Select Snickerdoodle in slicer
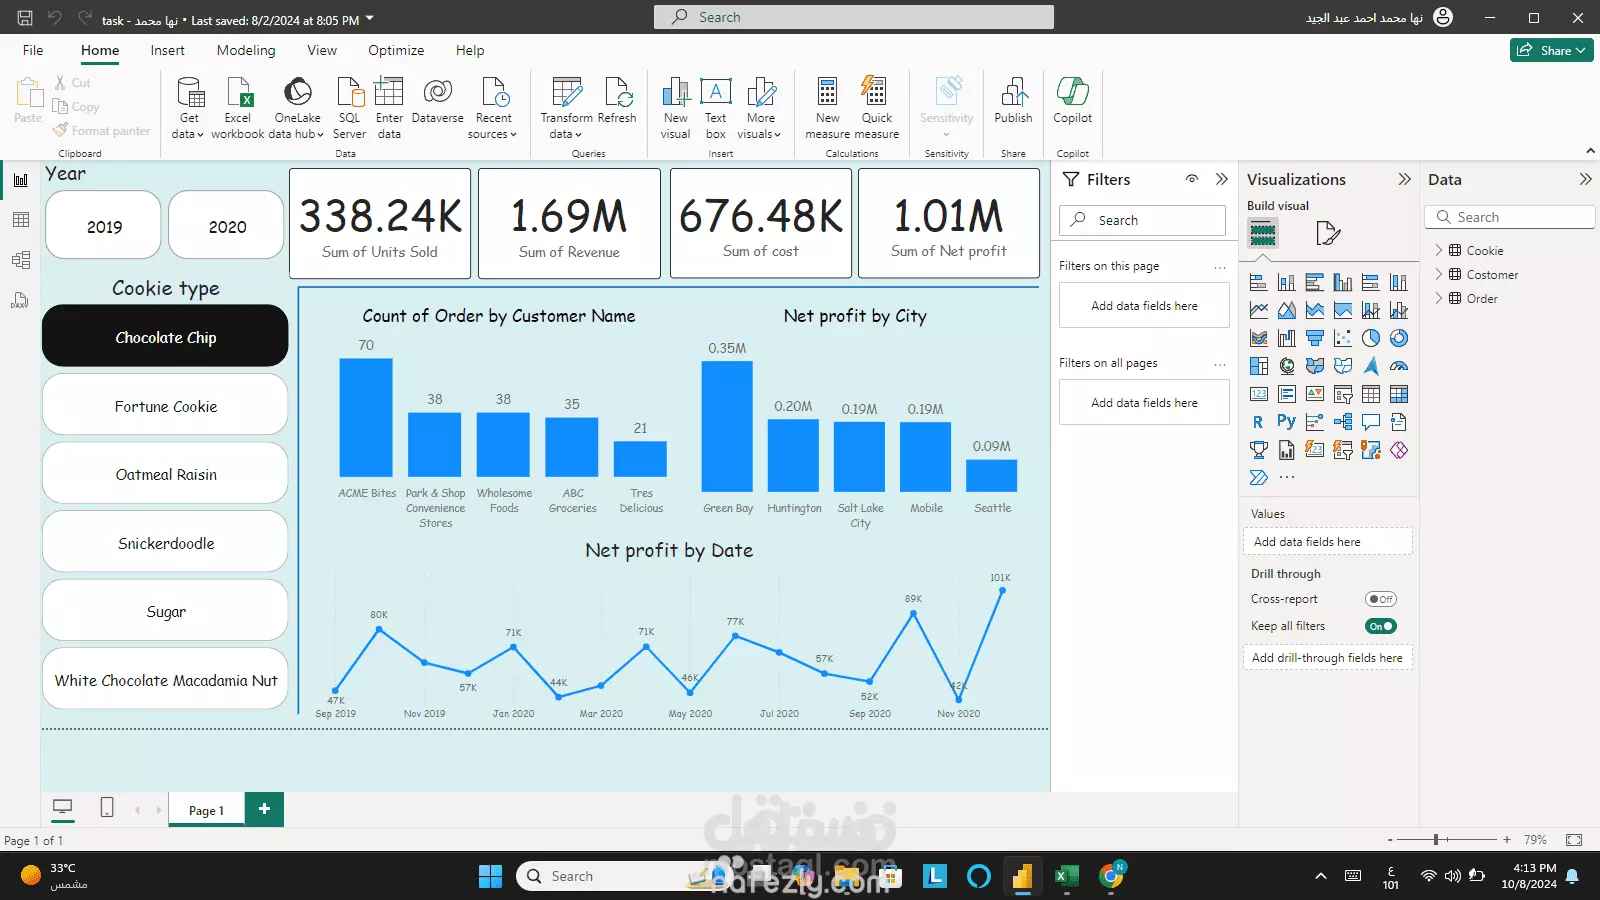 [165, 542]
